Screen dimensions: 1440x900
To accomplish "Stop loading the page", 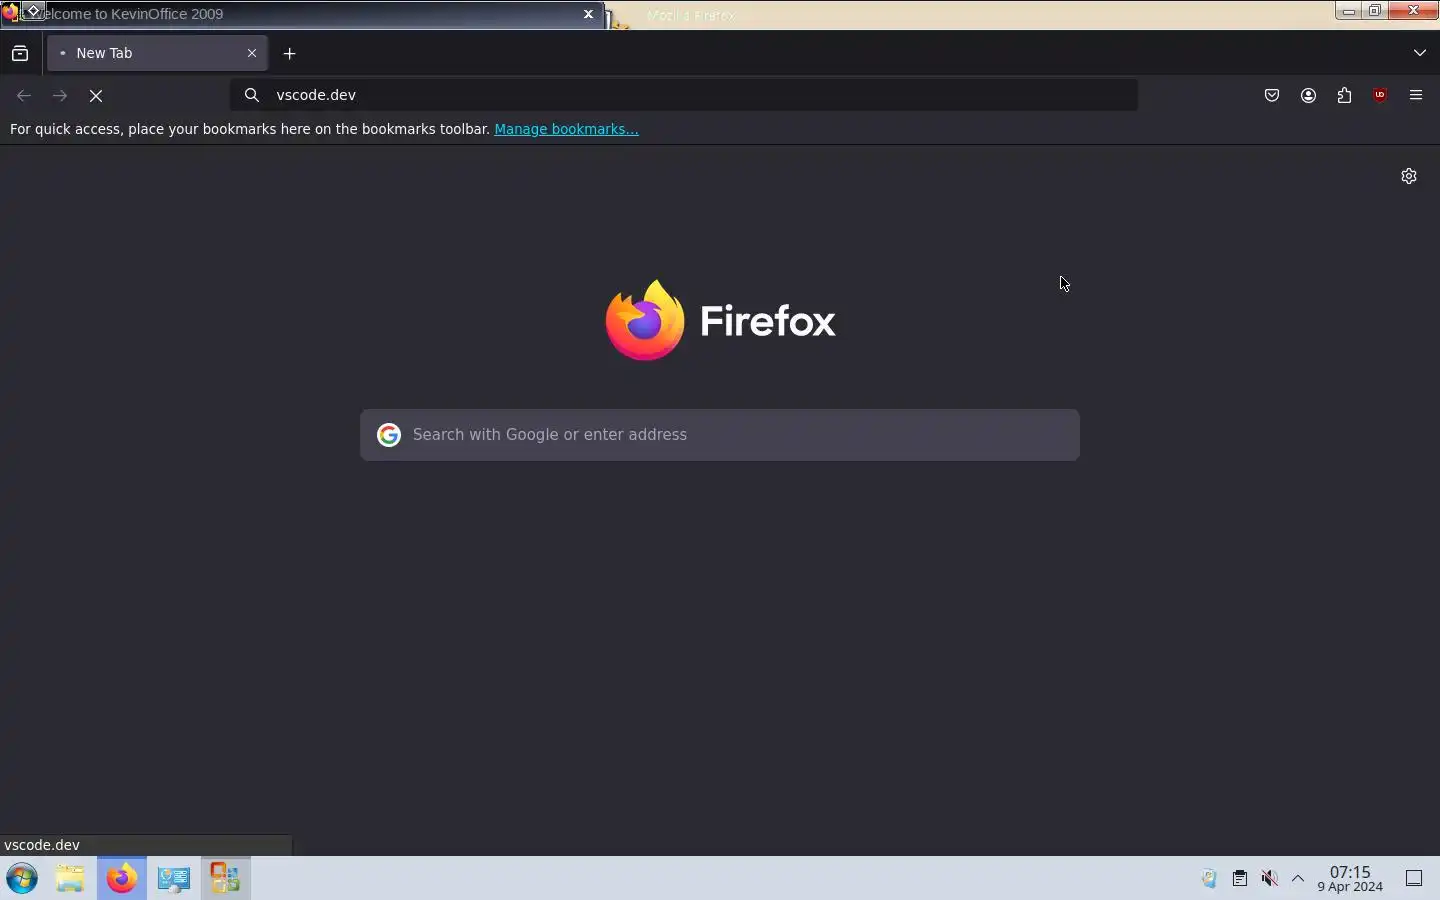I will pyautogui.click(x=96, y=96).
